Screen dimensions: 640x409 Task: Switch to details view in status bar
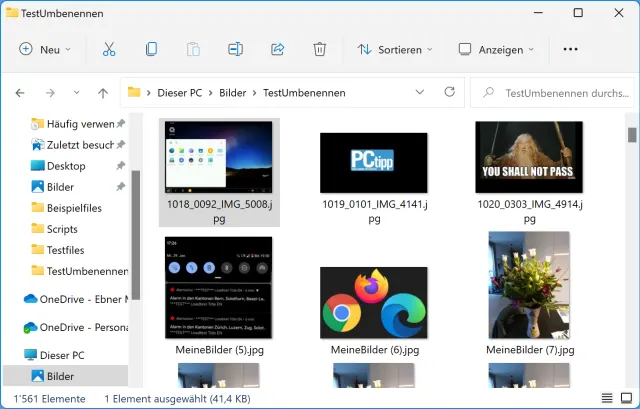click(x=607, y=398)
